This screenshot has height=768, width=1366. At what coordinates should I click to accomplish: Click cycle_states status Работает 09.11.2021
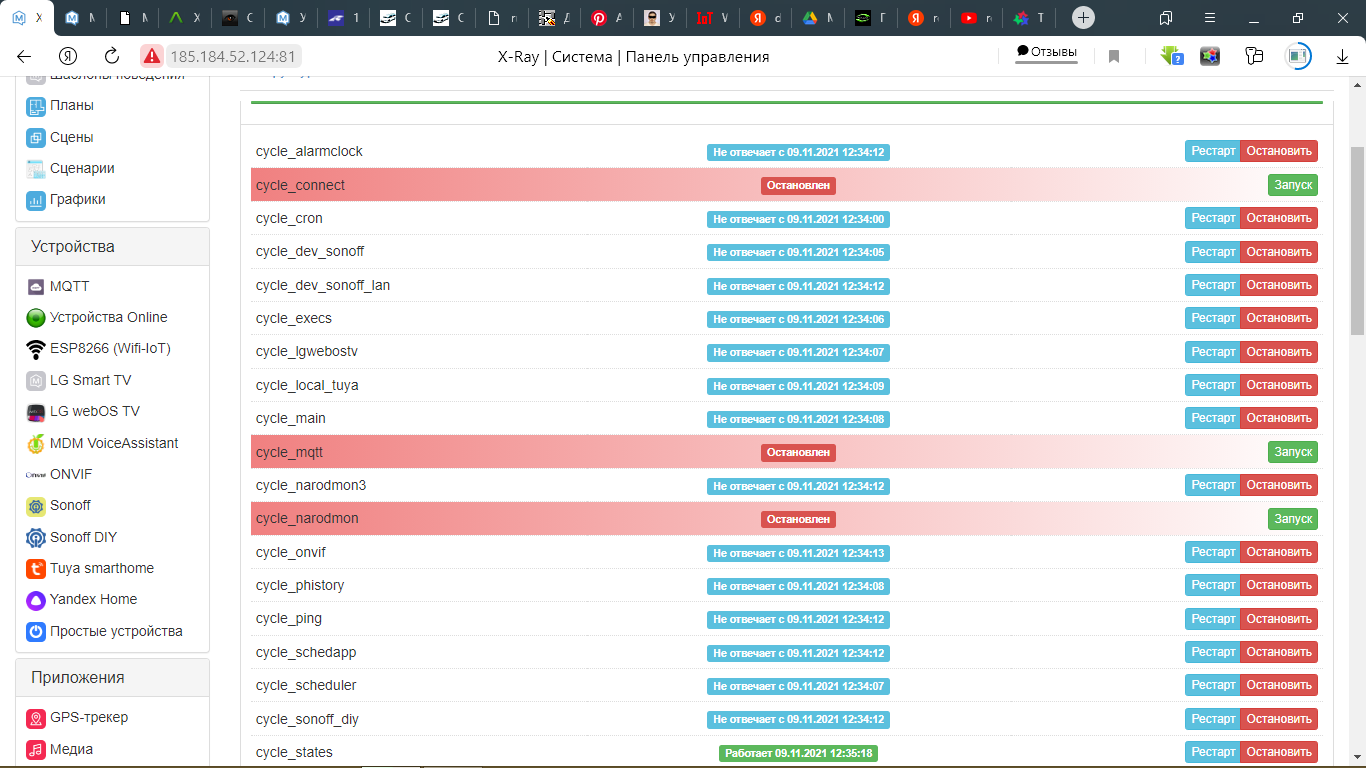pos(798,753)
